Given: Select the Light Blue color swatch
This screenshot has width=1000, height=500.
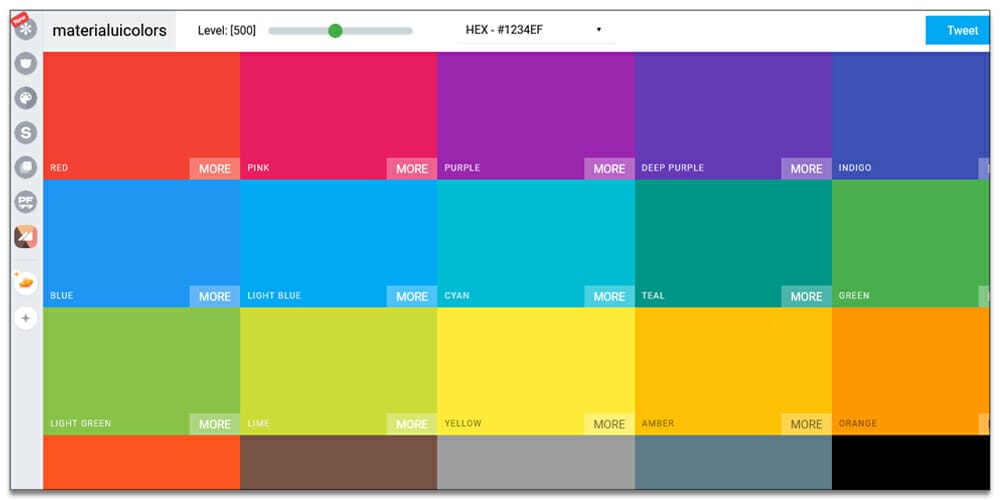Looking at the screenshot, I should pos(339,244).
